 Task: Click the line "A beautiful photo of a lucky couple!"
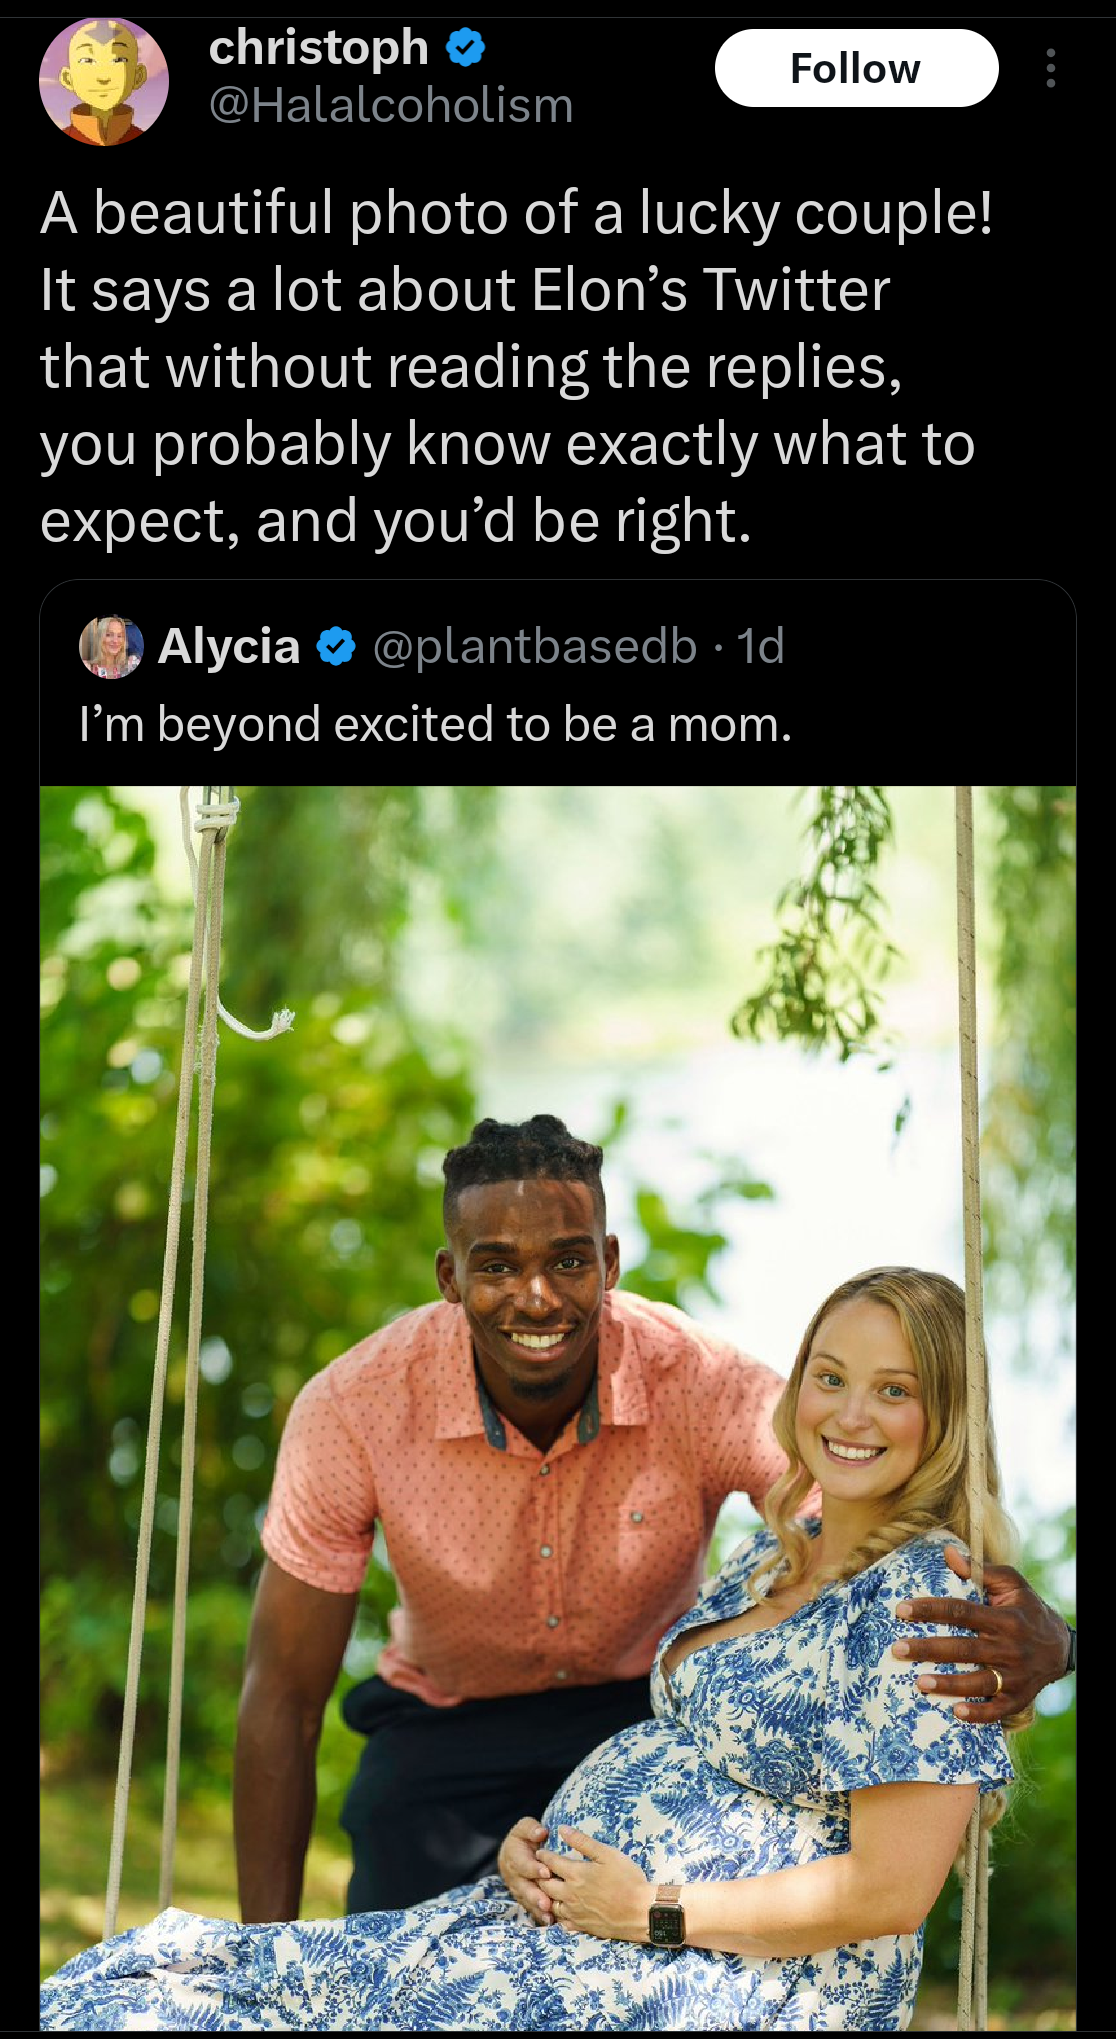point(516,213)
